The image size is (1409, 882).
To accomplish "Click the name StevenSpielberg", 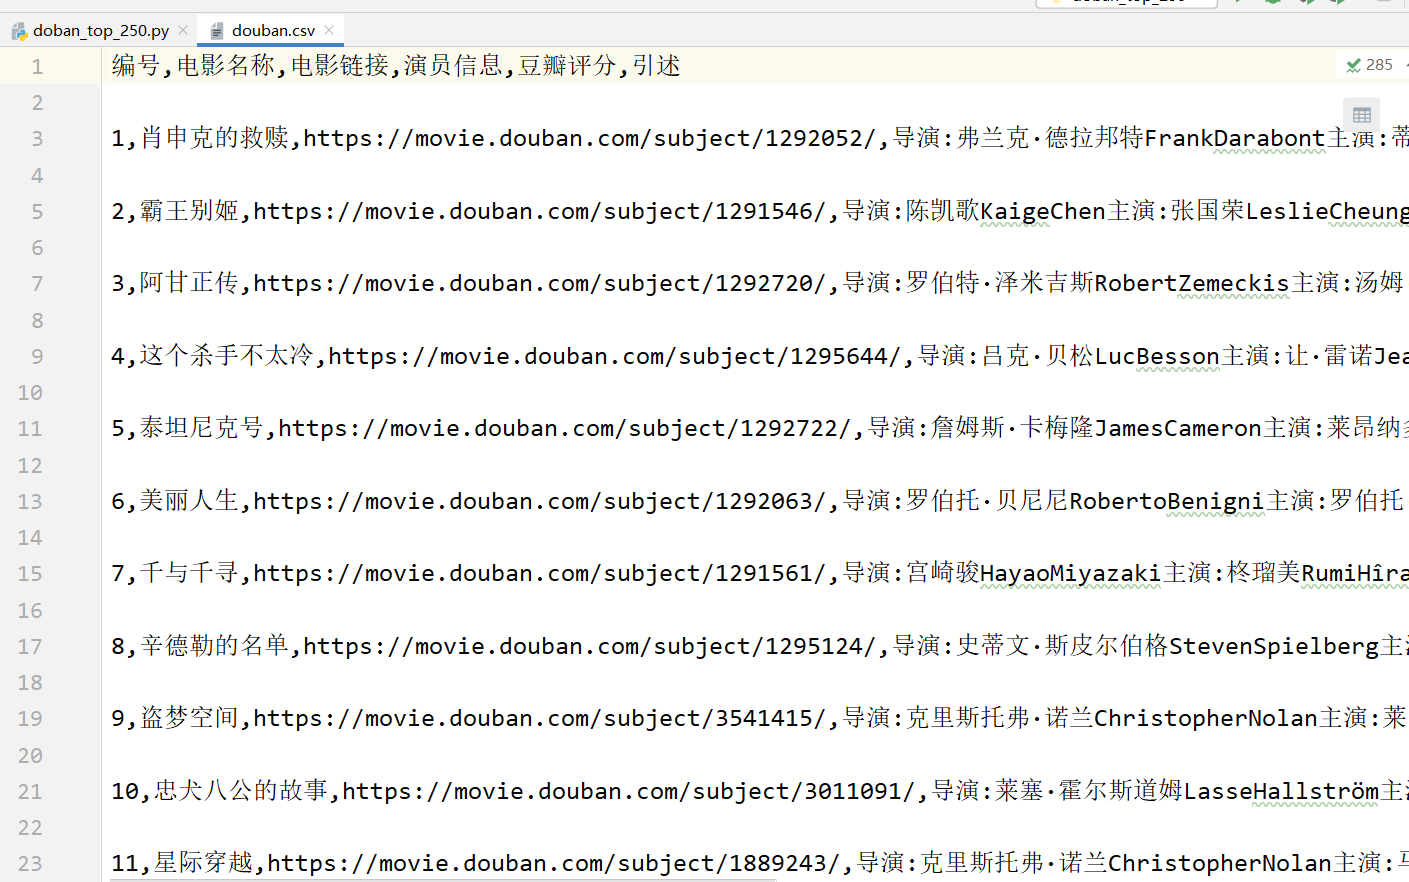I will [x=1274, y=646].
